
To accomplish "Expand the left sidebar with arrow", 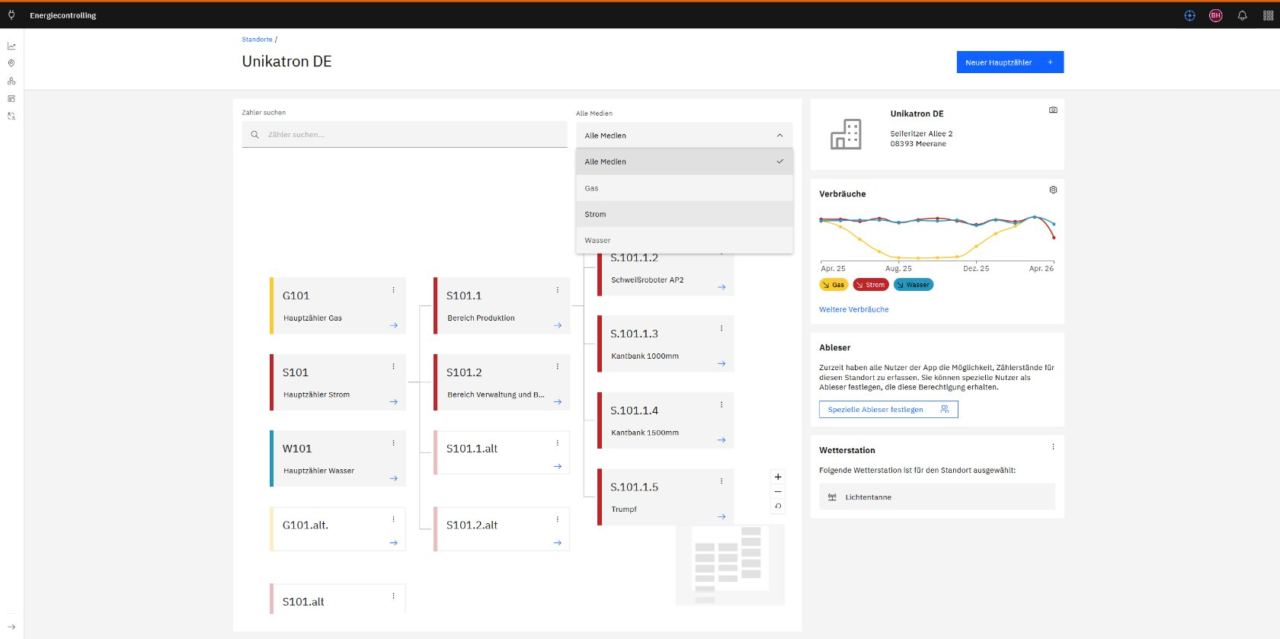I will click(x=11, y=627).
